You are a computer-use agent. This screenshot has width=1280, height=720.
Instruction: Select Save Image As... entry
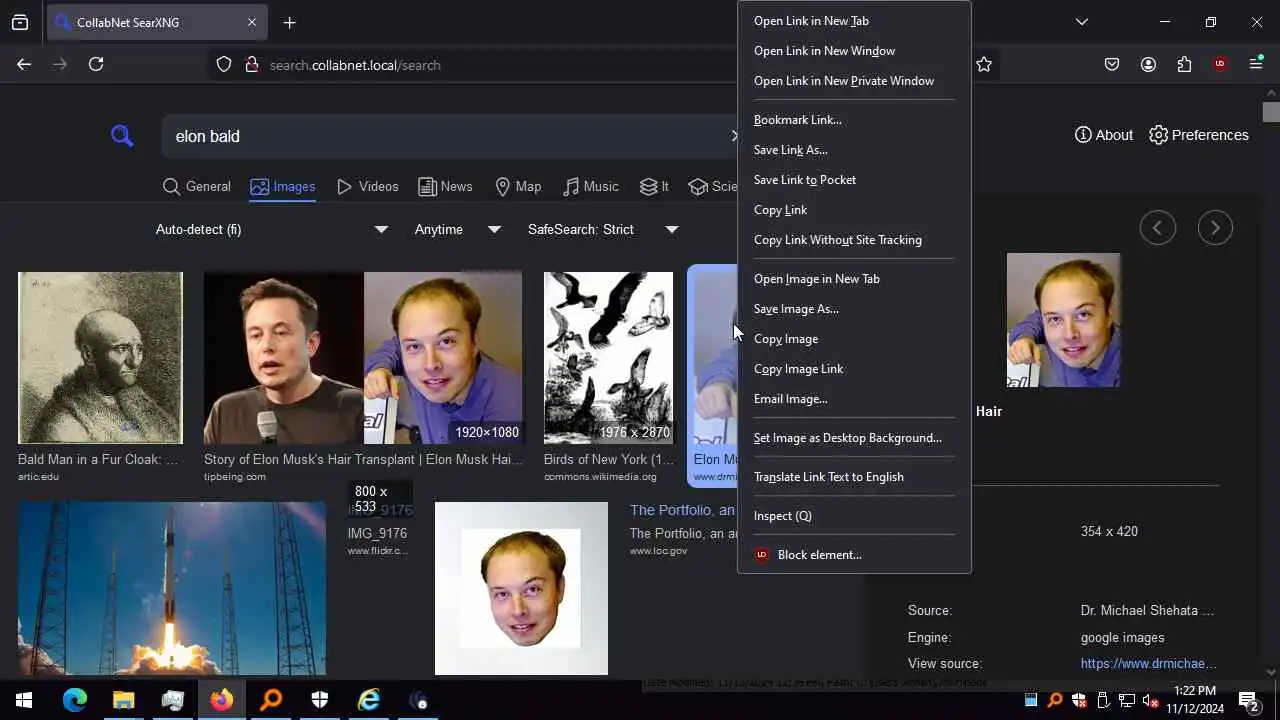pyautogui.click(x=854, y=309)
